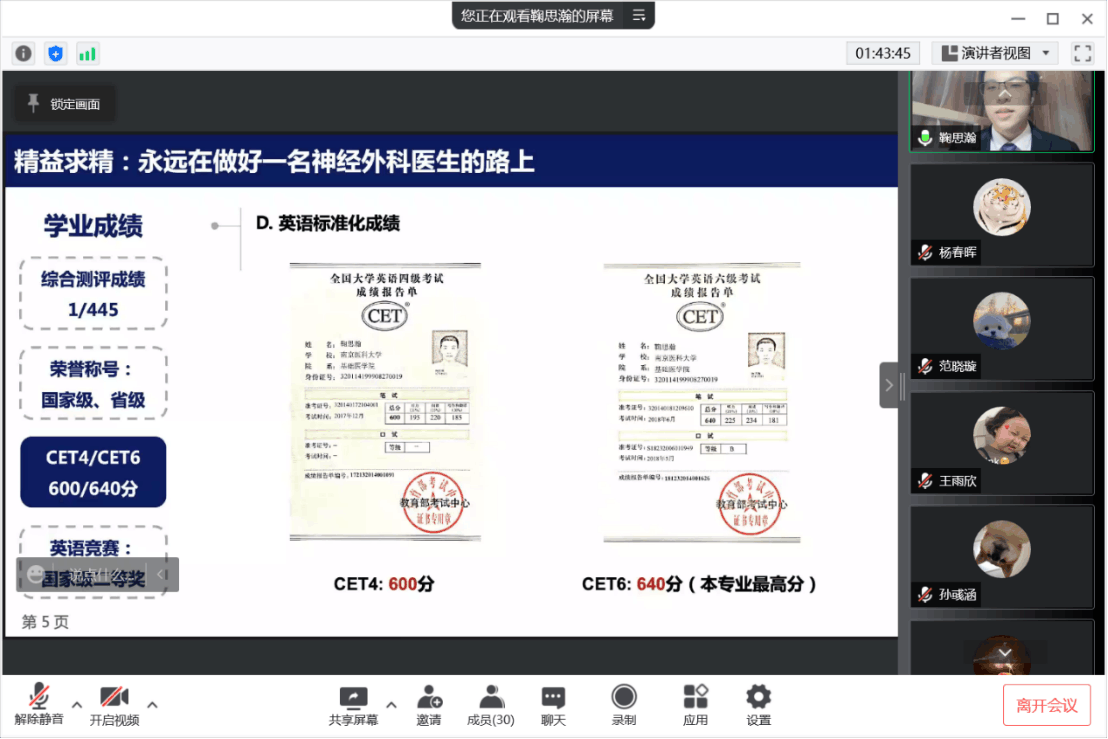
Task: Open meeting info icon in top-left
Action: point(23,53)
